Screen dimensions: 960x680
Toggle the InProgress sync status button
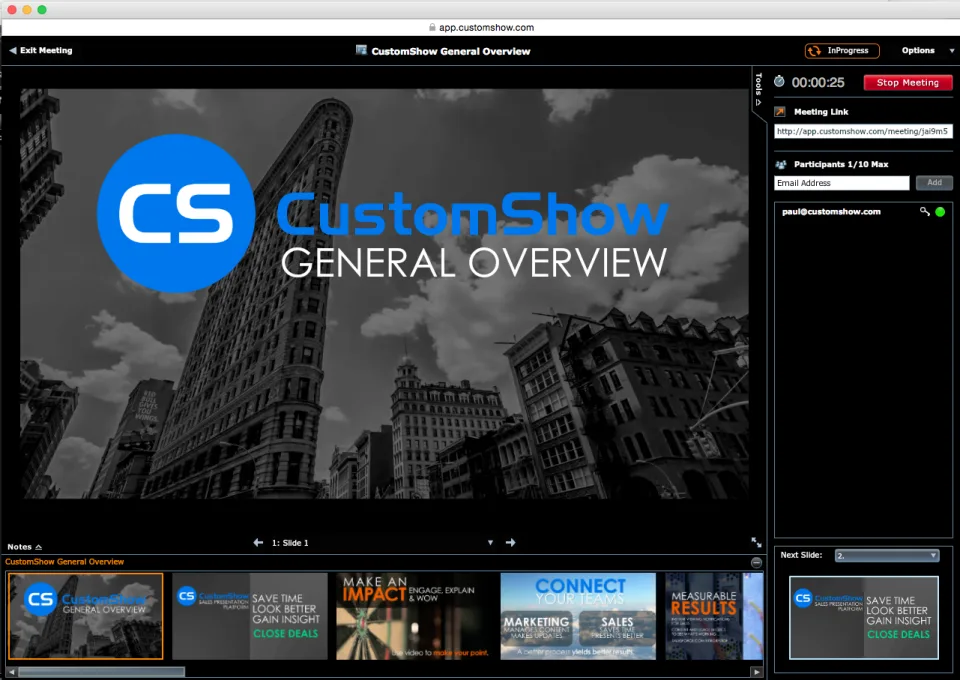coord(842,51)
